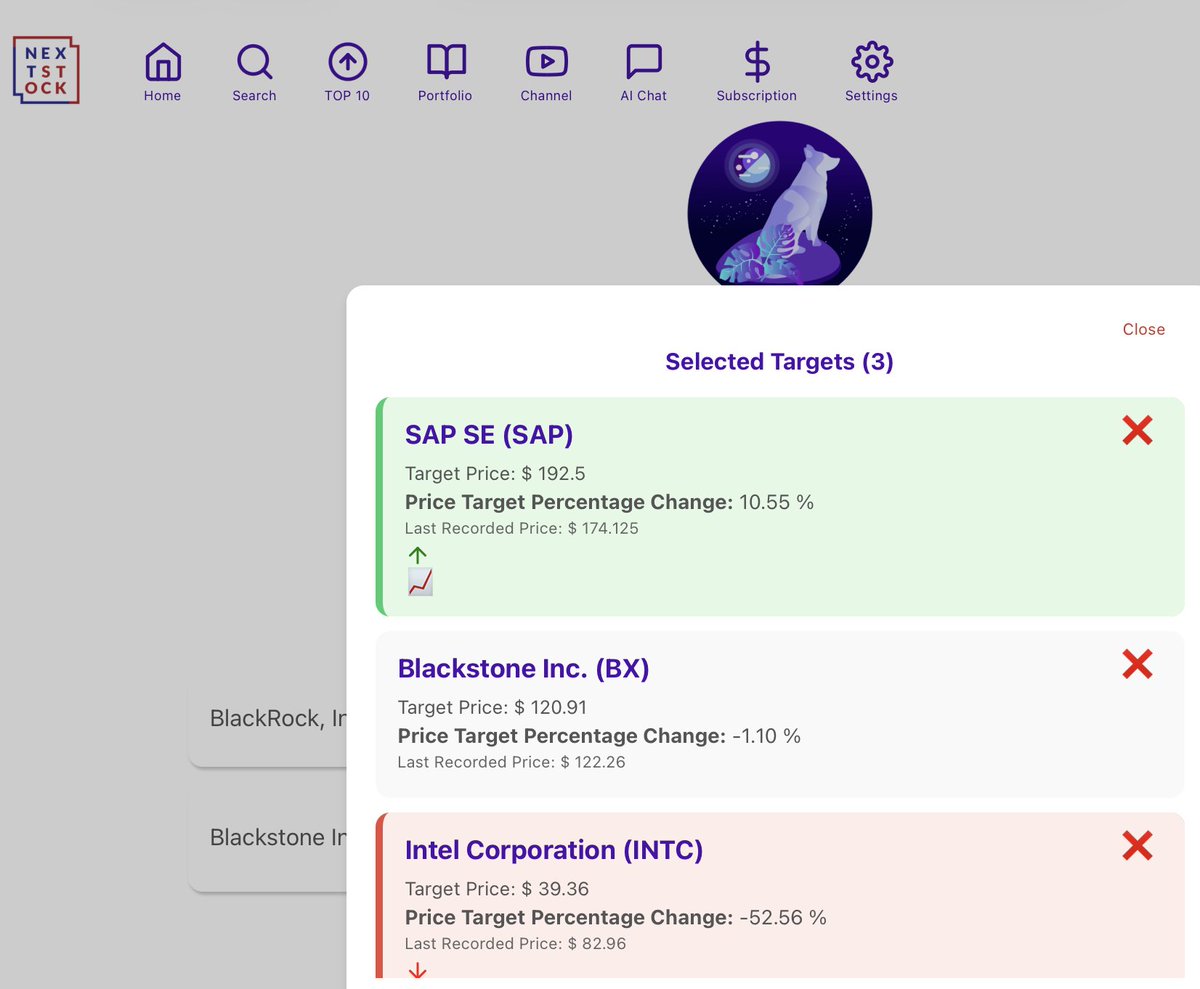Click the Selected Targets (3) heading
Viewport: 1200px width, 989px height.
(x=779, y=362)
